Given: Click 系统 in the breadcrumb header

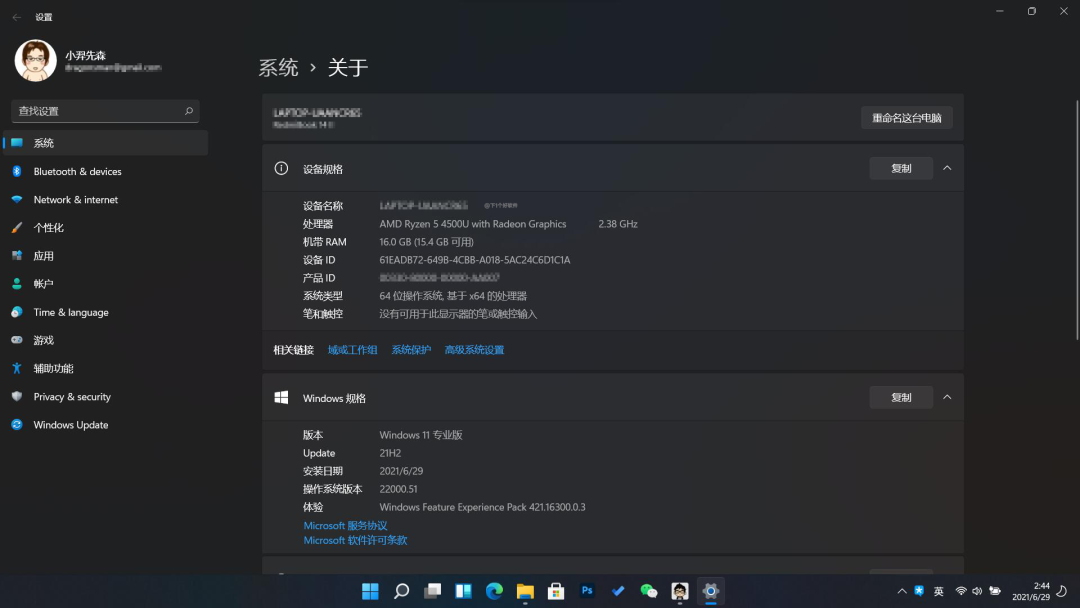Looking at the screenshot, I should pyautogui.click(x=278, y=67).
